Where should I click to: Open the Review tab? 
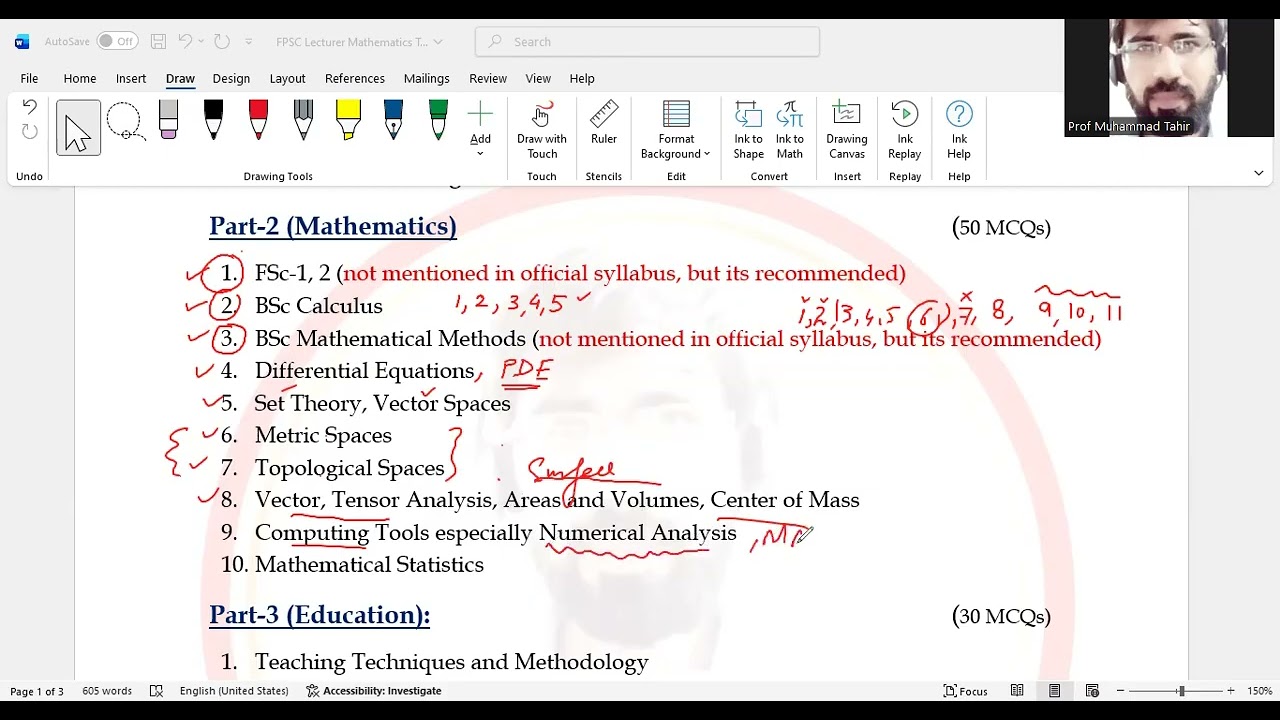[x=488, y=78]
